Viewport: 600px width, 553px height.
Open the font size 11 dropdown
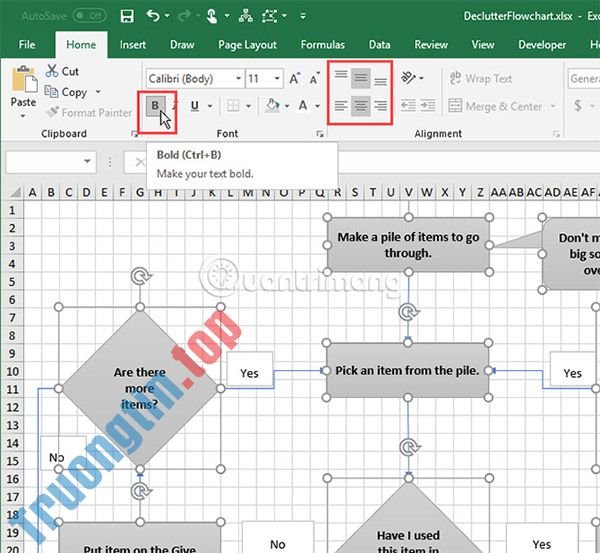[x=277, y=78]
